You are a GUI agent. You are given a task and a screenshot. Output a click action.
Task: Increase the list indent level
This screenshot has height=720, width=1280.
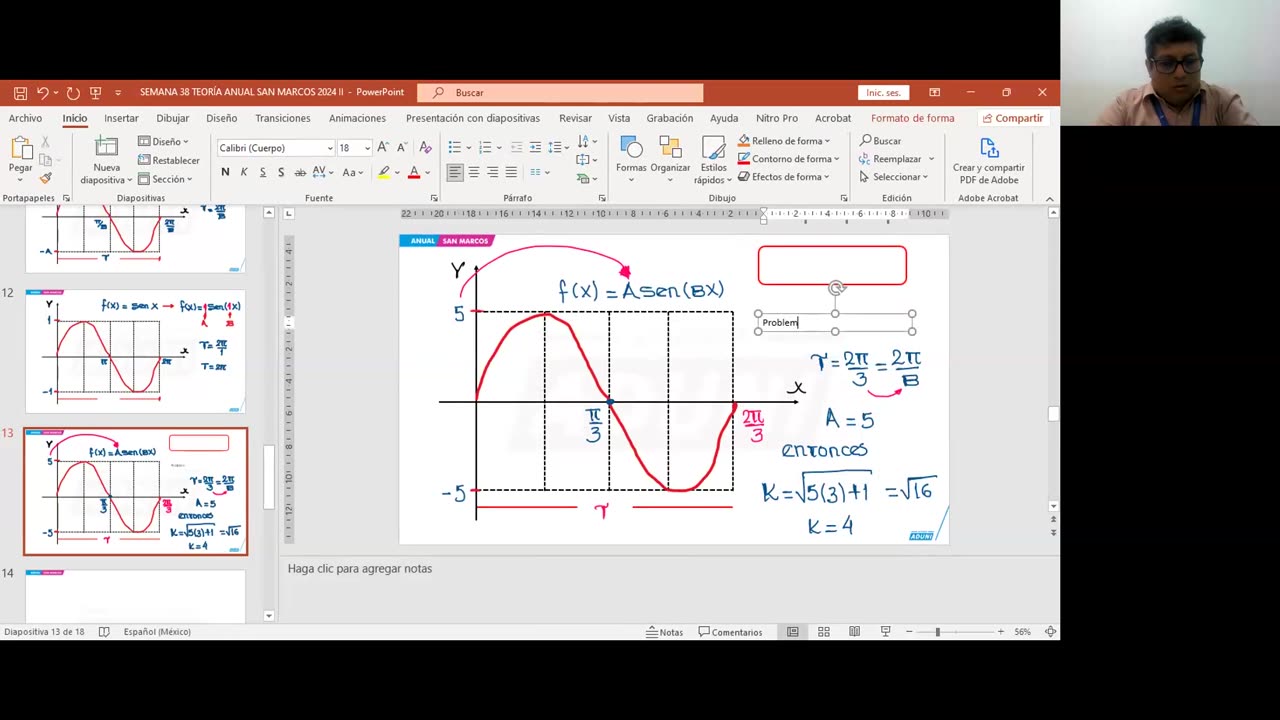[x=536, y=148]
